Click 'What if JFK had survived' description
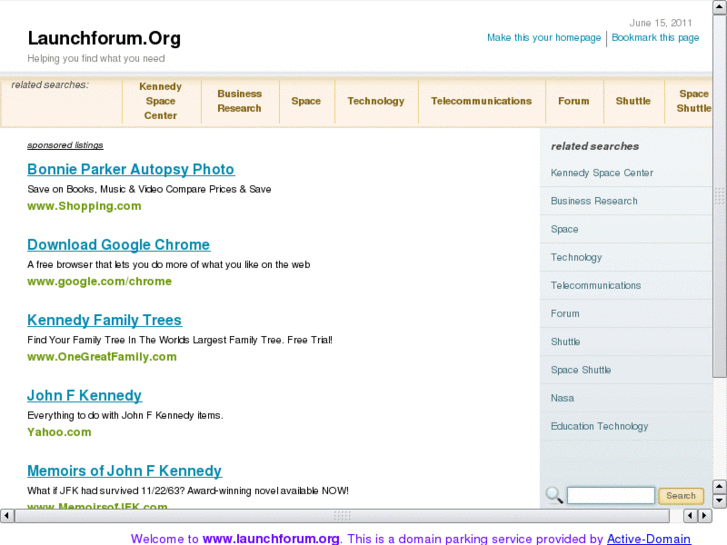The height and width of the screenshot is (545, 727). pos(188,491)
